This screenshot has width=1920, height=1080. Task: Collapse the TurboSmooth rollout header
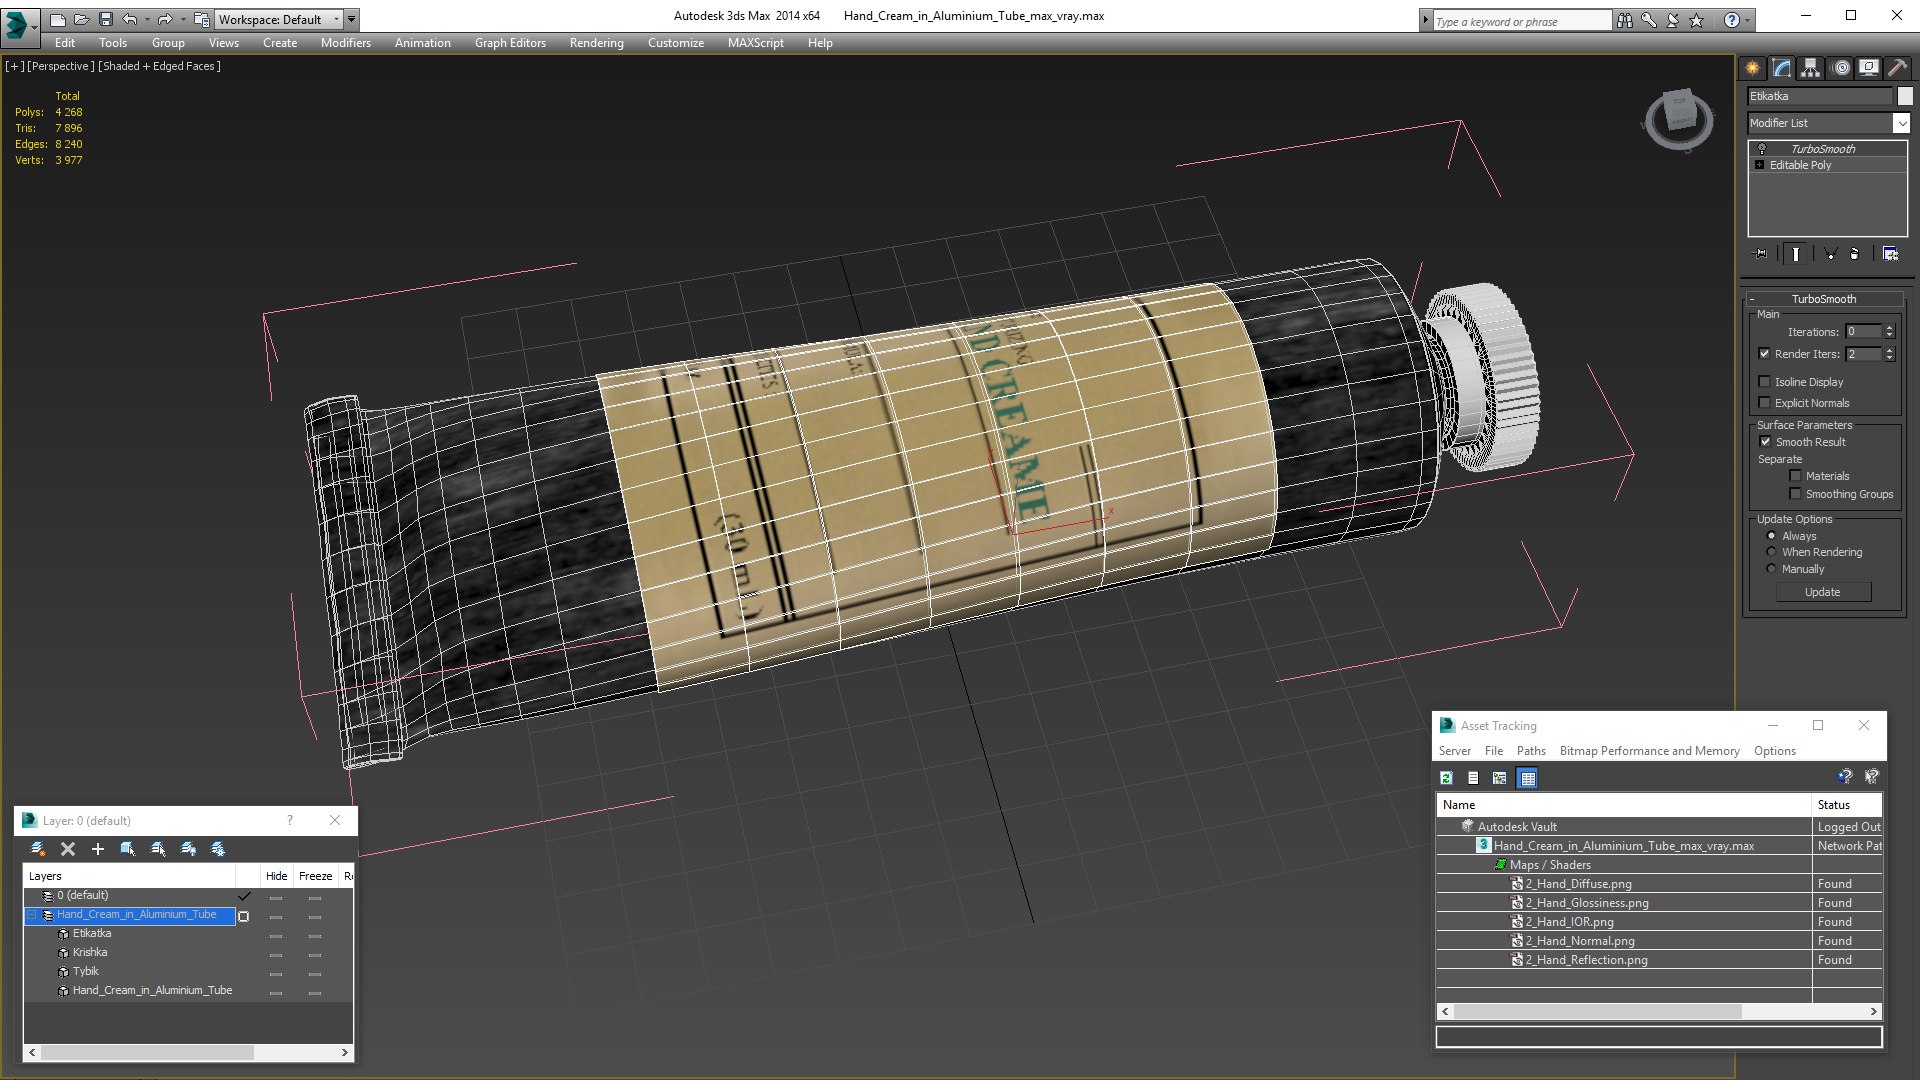click(x=1823, y=299)
